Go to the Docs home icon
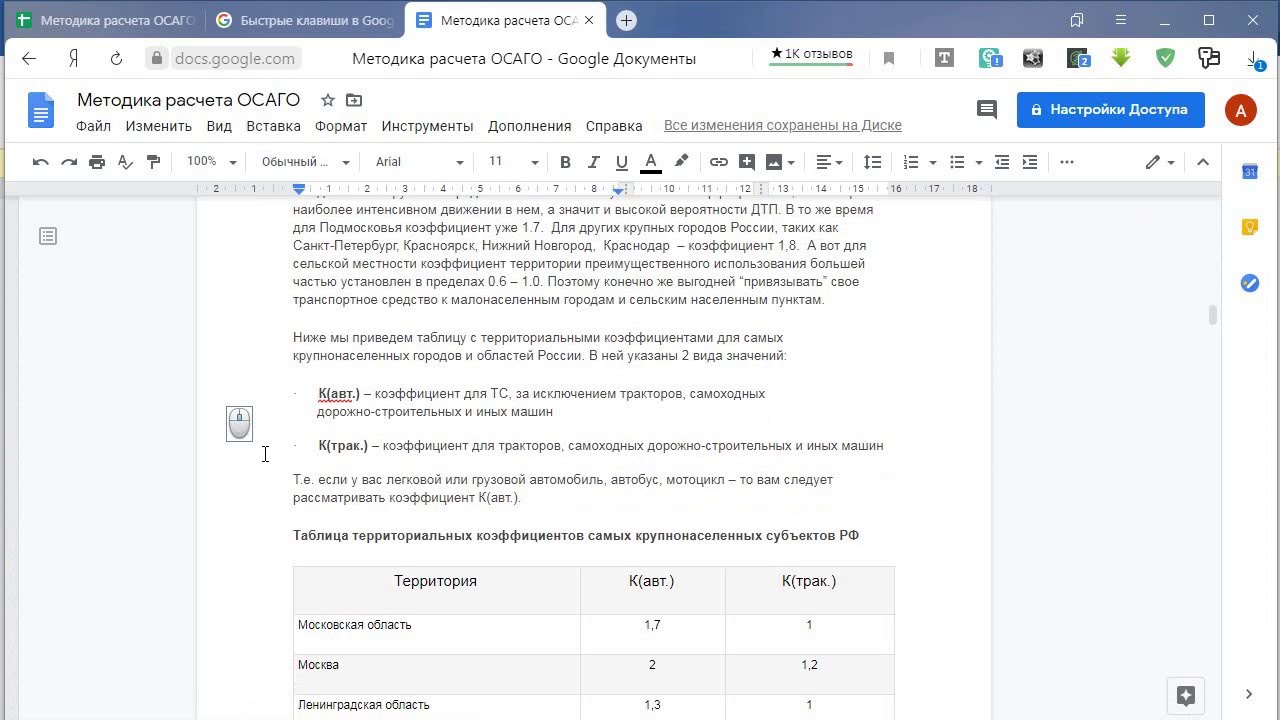This screenshot has width=1280, height=720. click(41, 110)
